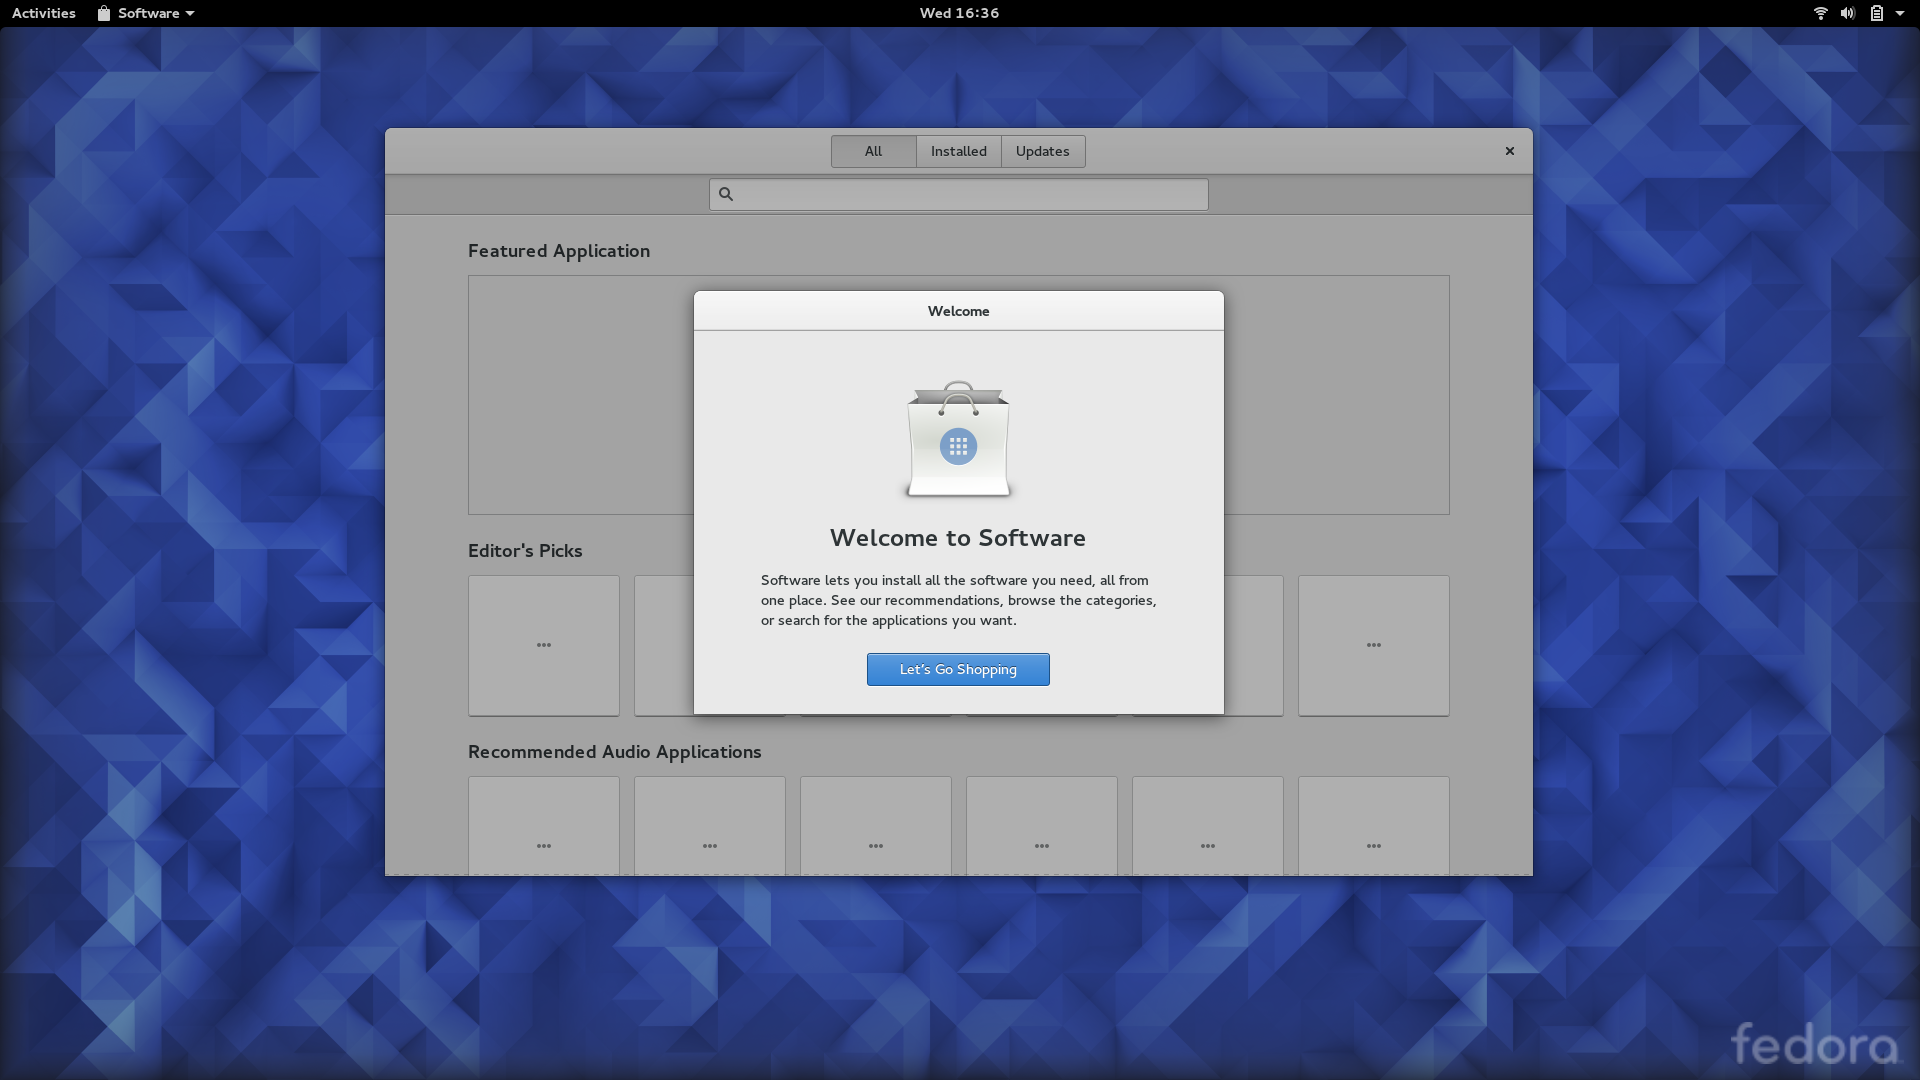1920x1080 pixels.
Task: Open the Updates tab
Action: (1043, 151)
